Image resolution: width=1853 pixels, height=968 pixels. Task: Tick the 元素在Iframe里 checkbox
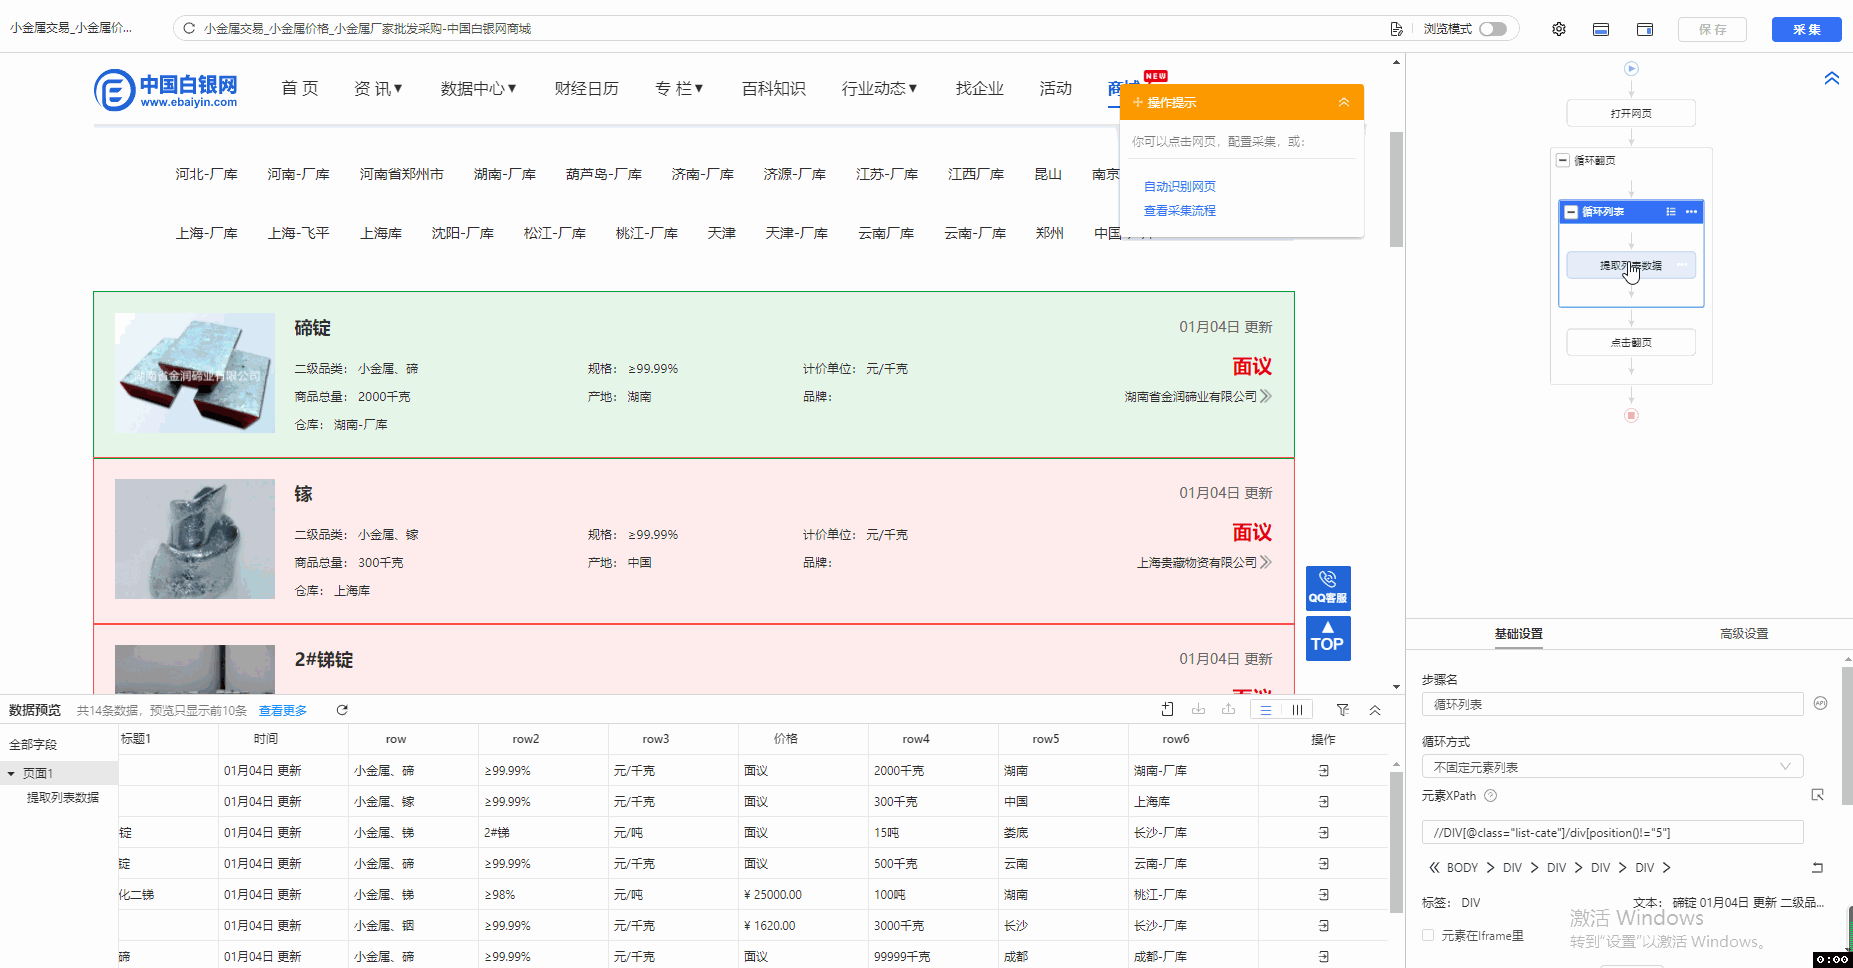[1428, 936]
